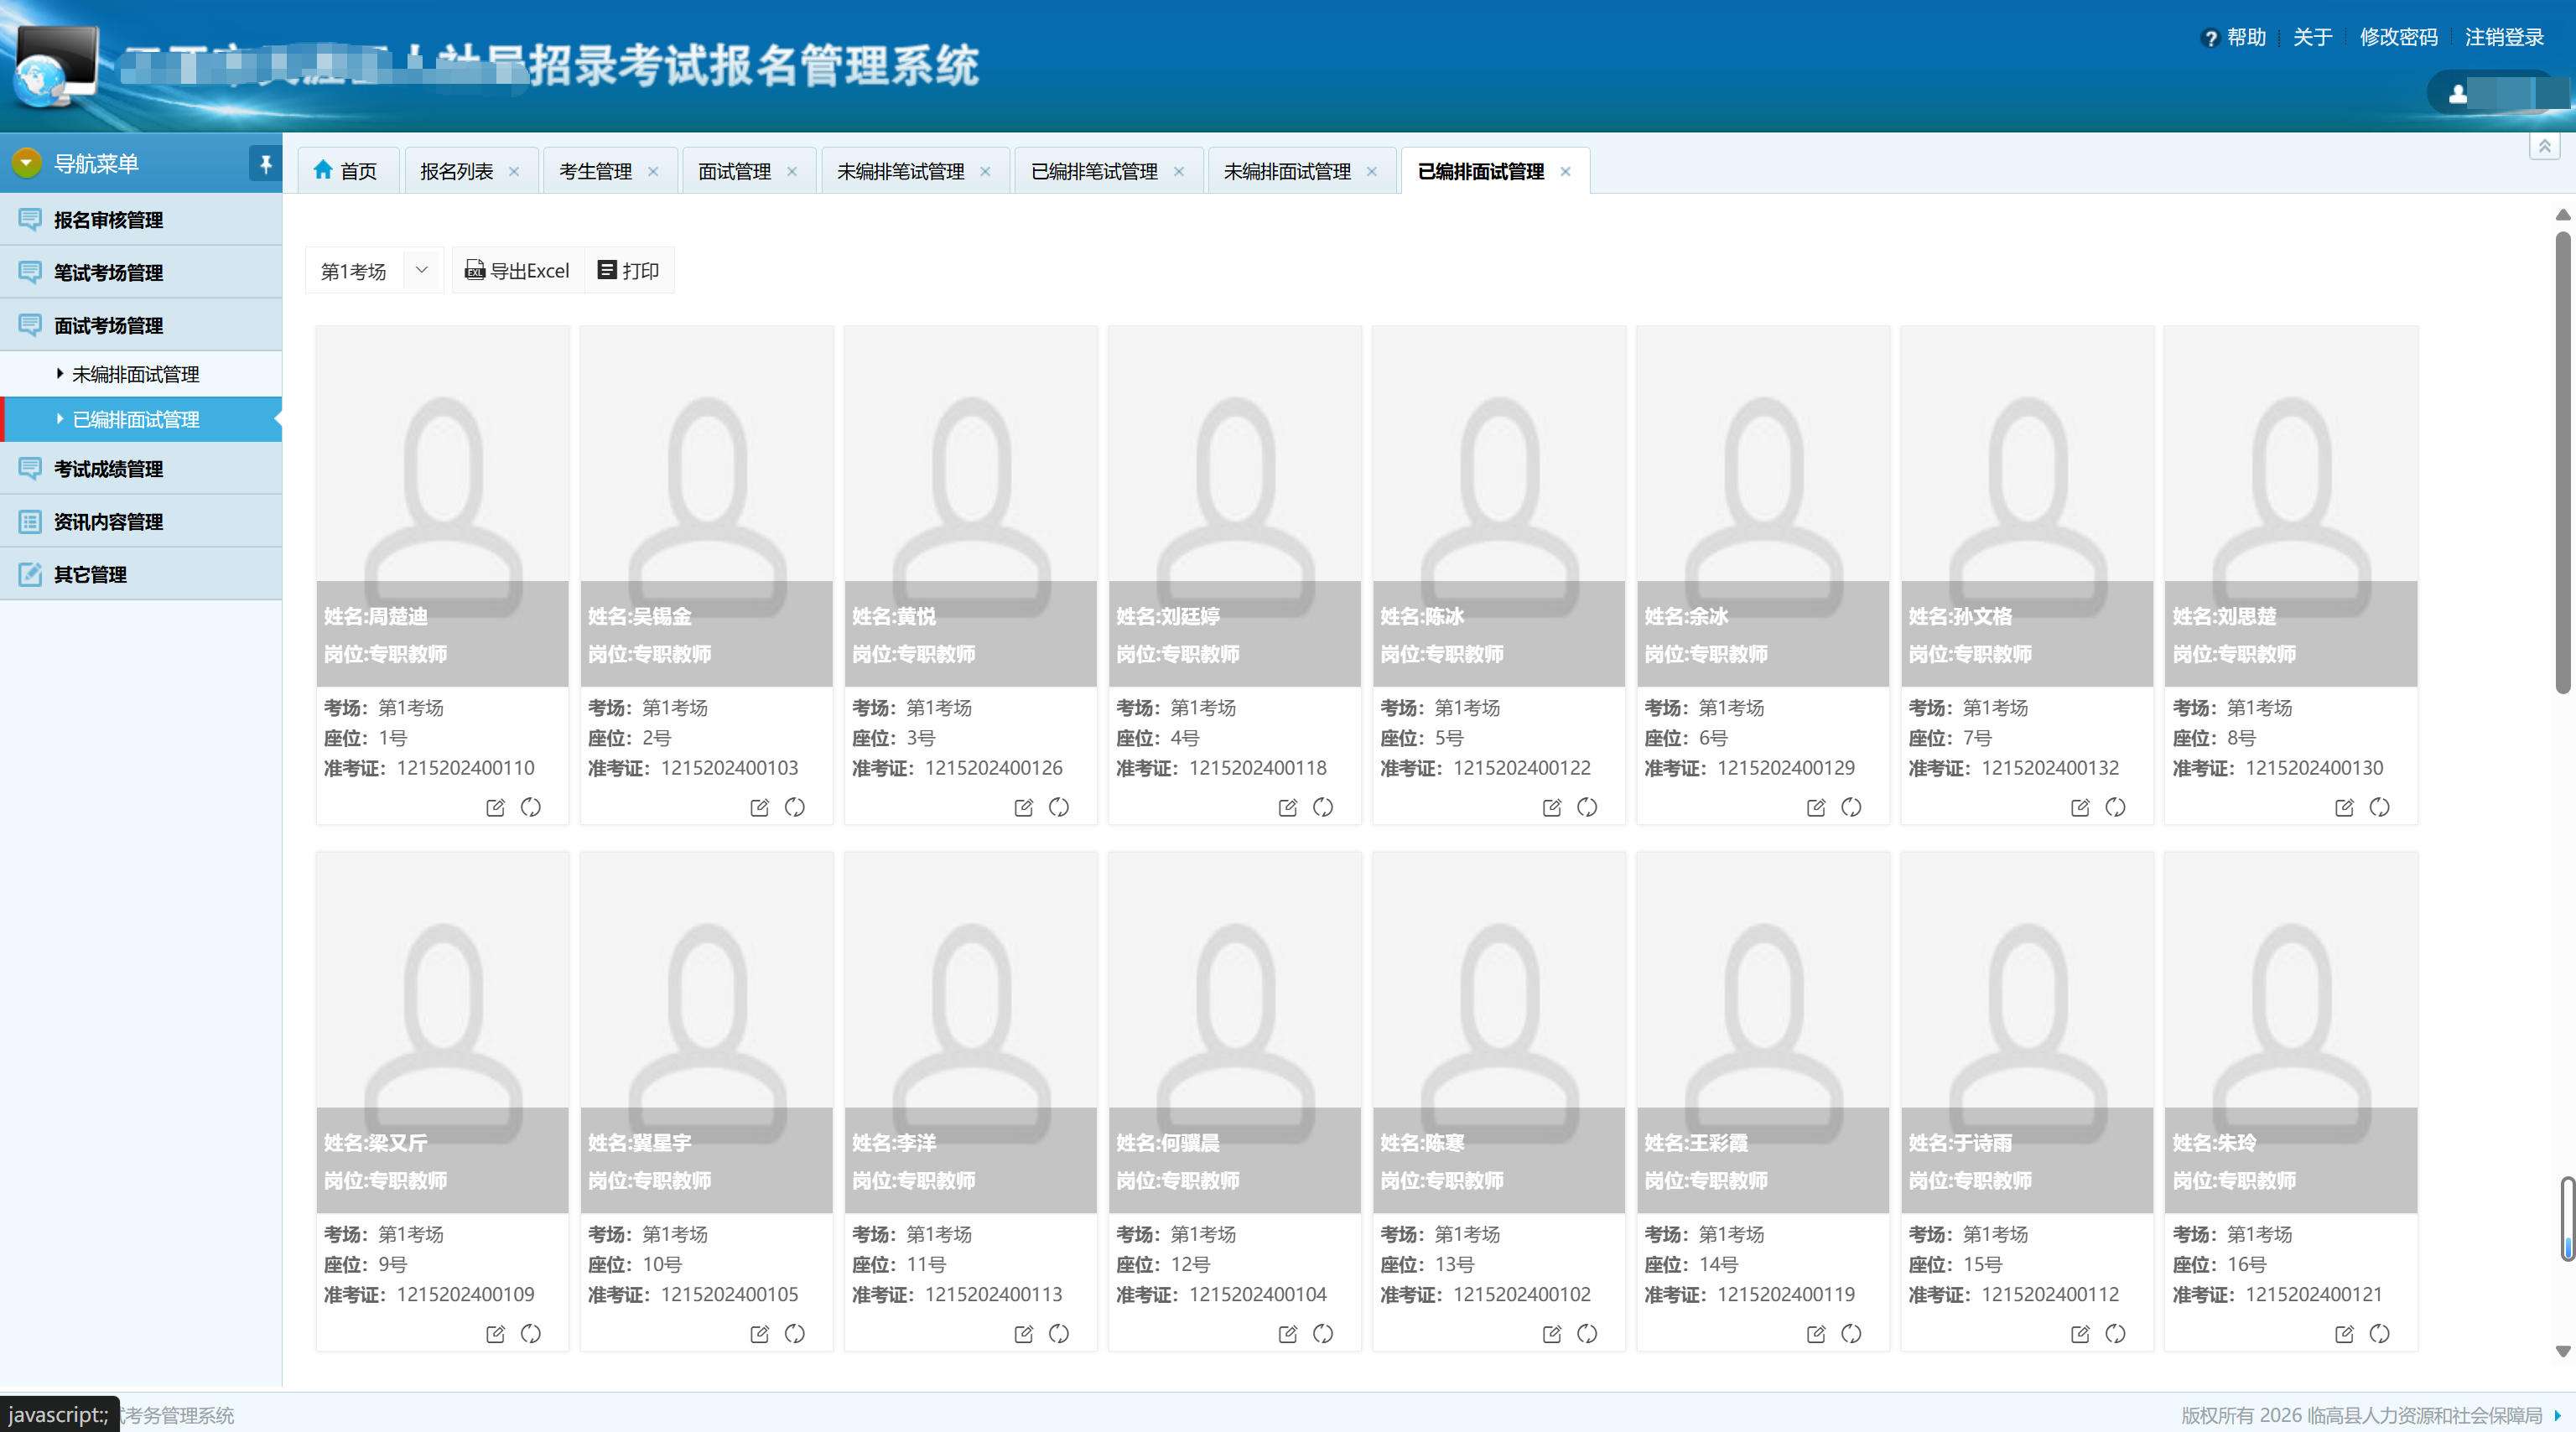Click 陈冰's photo placeholder thumbnail
Image resolution: width=2576 pixels, height=1432 pixels.
(1498, 505)
